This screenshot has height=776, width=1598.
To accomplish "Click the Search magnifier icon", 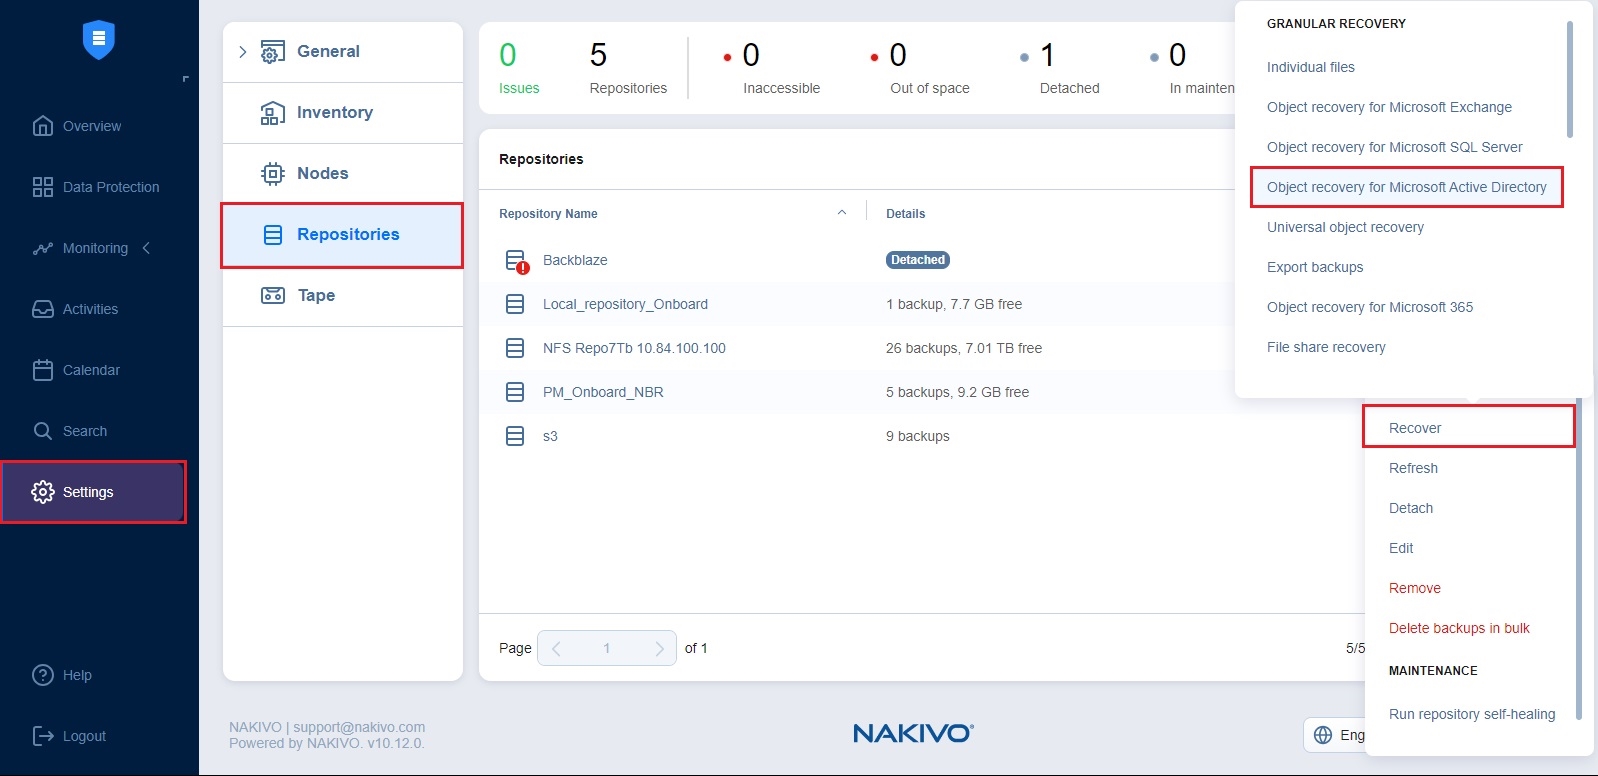I will [x=43, y=431].
